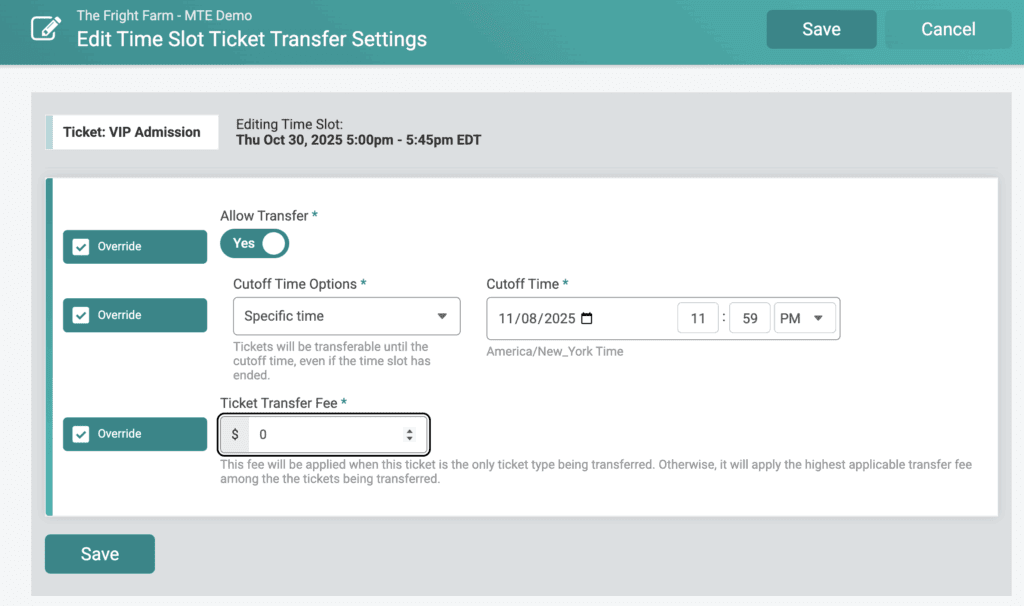Click the cutoff minute field showing 59
The height and width of the screenshot is (606, 1024).
pos(749,319)
